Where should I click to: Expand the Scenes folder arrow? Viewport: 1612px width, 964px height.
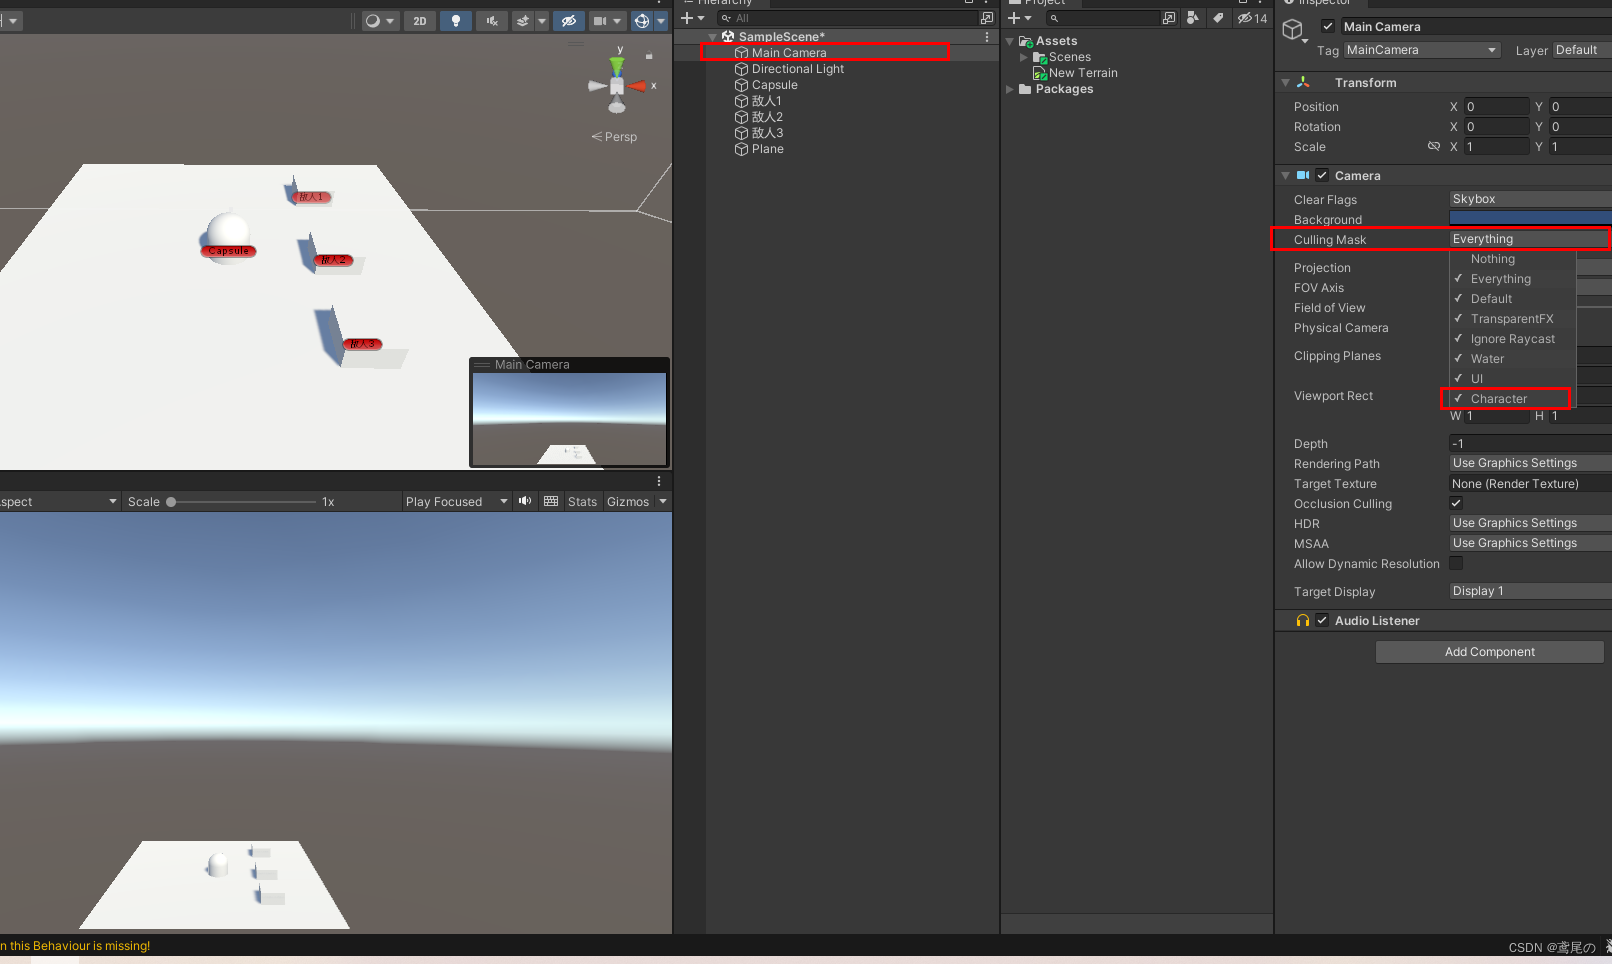pyautogui.click(x=1024, y=57)
